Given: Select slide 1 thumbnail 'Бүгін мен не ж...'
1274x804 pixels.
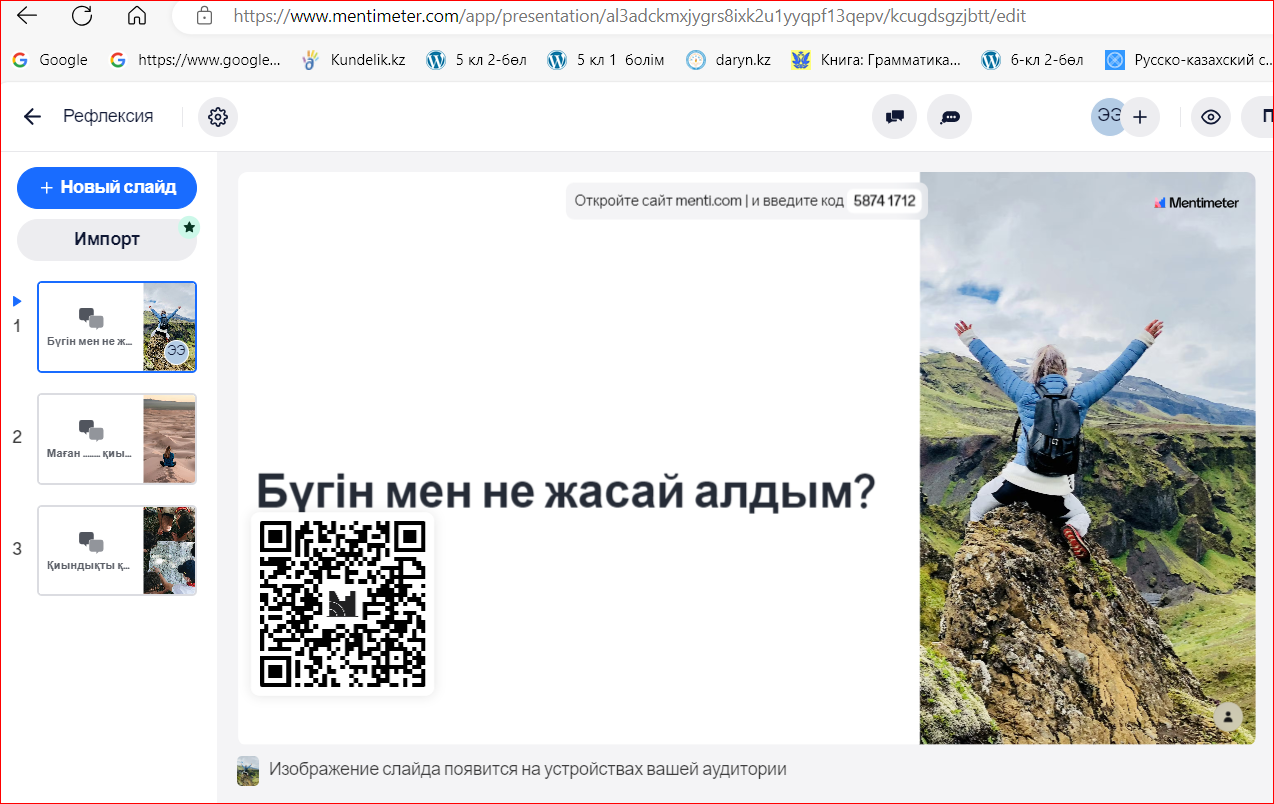Looking at the screenshot, I should 117,327.
